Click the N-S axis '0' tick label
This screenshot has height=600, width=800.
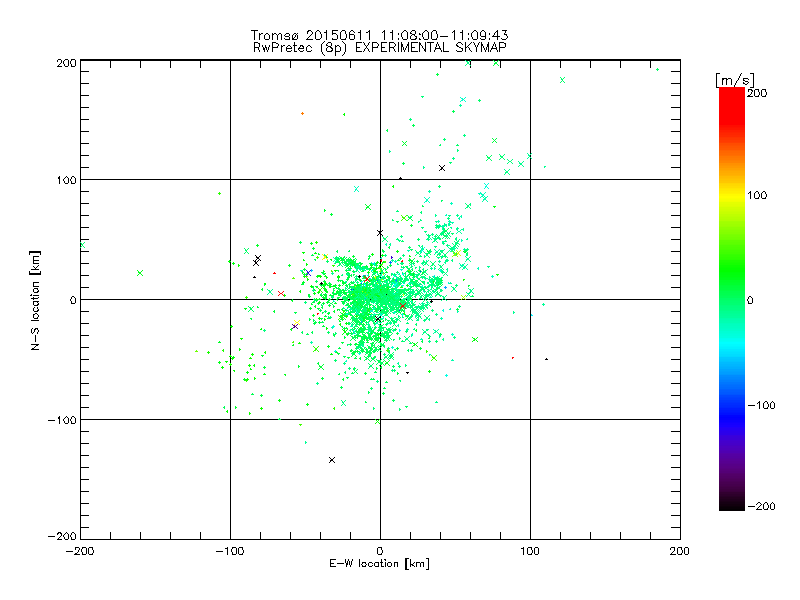point(73,300)
